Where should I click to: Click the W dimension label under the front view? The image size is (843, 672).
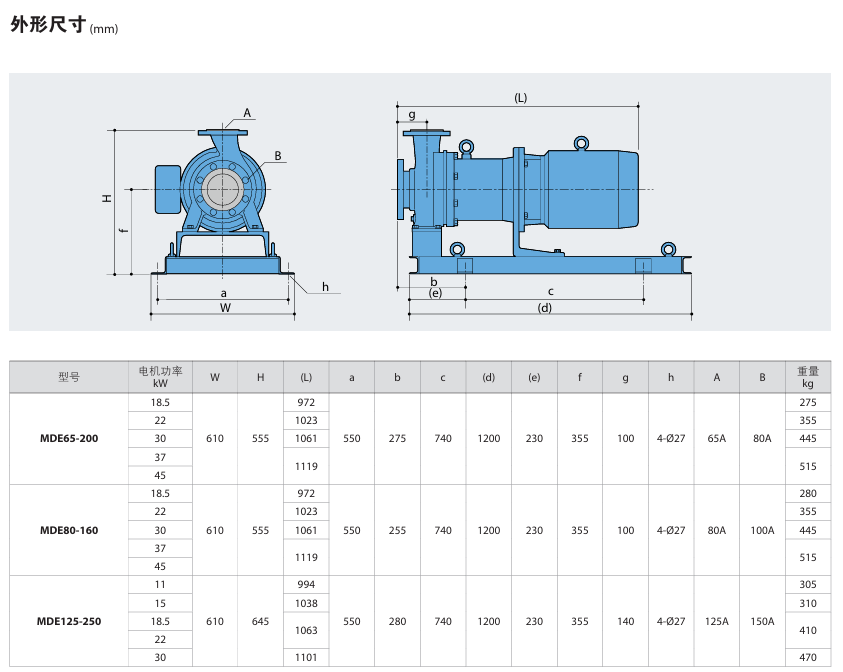pos(225,308)
